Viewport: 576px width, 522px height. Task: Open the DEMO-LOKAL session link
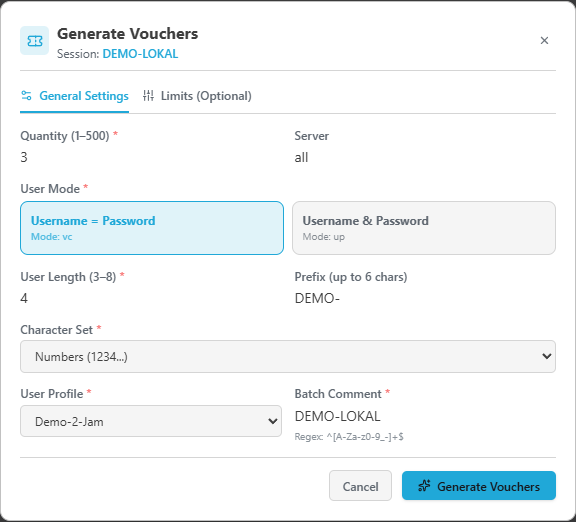point(140,54)
